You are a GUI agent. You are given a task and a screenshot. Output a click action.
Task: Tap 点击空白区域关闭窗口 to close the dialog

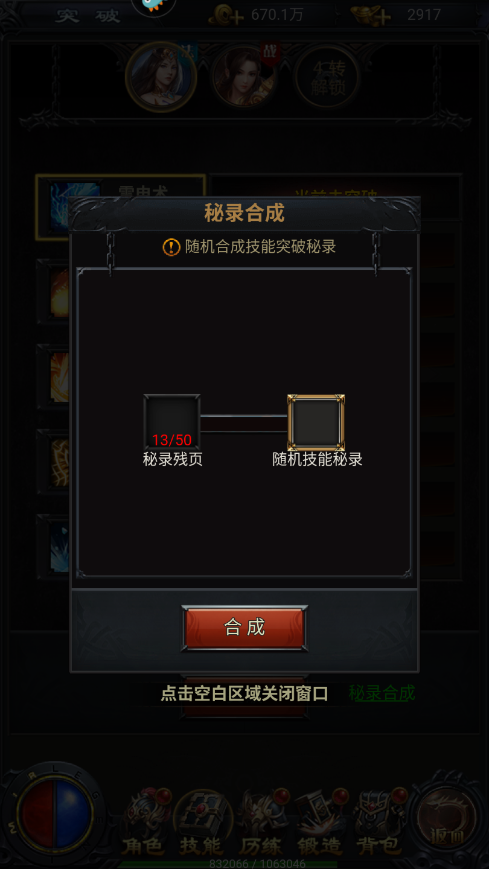point(244,693)
